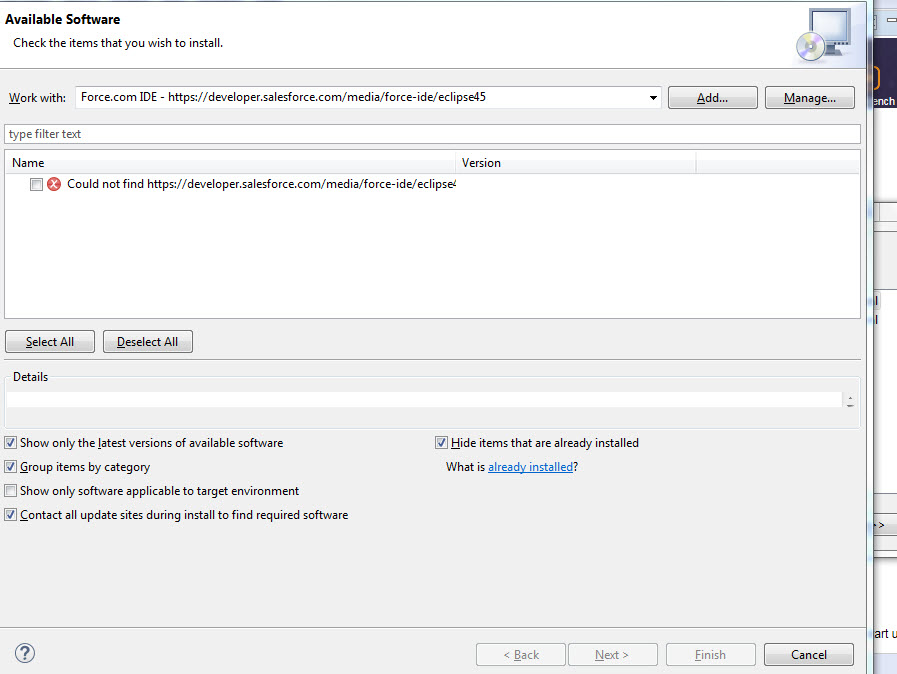Click the Details scroll stepper arrows
This screenshot has width=897, height=674.
point(849,400)
